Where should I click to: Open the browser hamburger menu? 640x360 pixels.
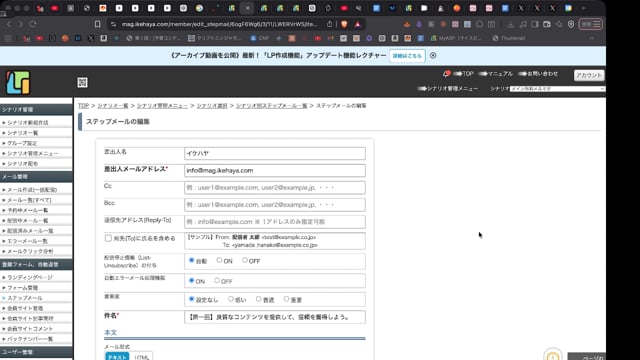pyautogui.click(x=597, y=24)
